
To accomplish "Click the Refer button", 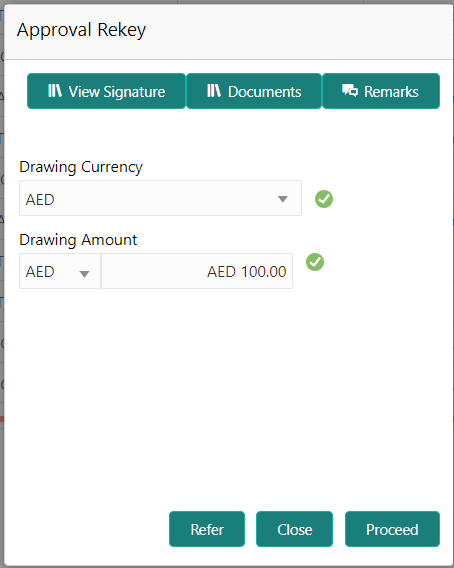I will [207, 529].
